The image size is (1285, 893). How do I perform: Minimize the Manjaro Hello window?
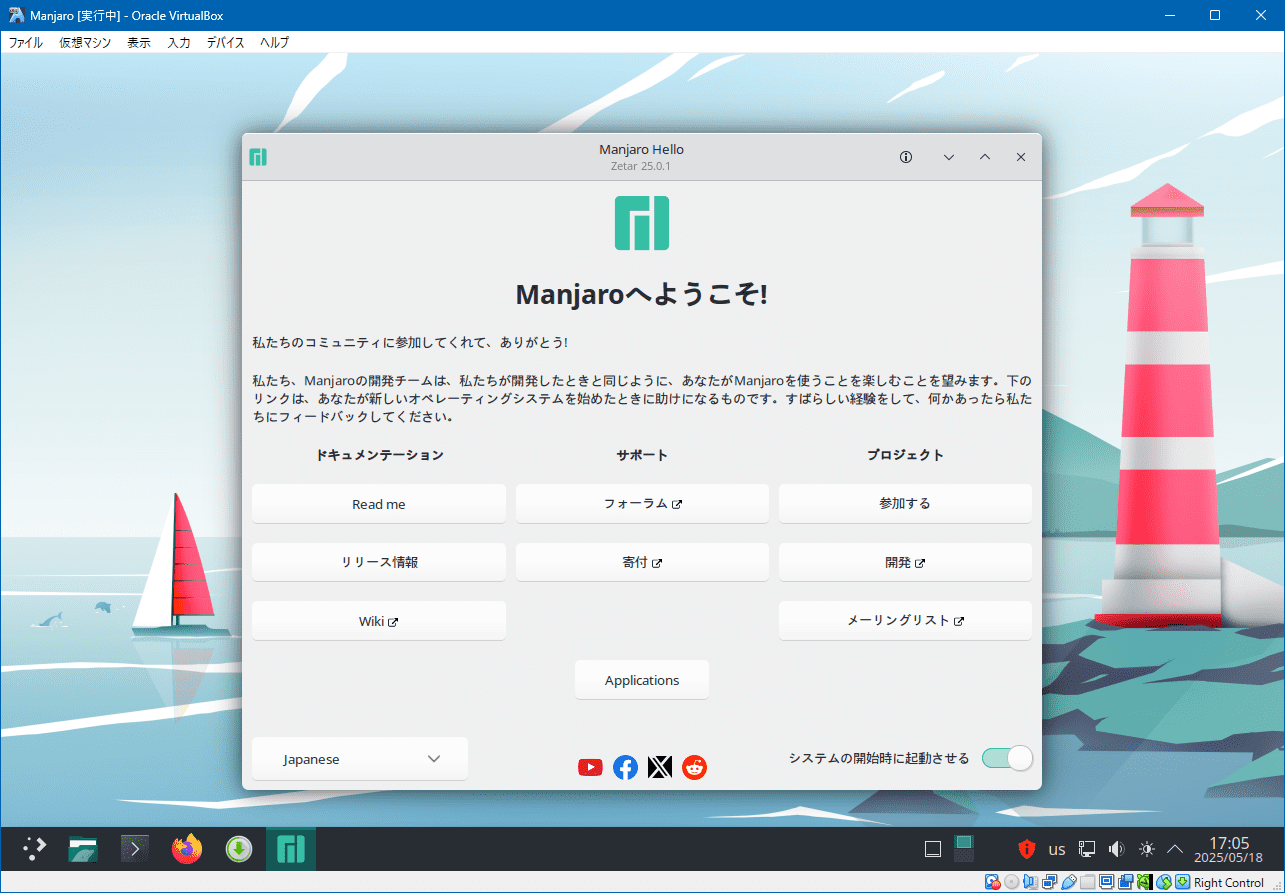pos(949,157)
